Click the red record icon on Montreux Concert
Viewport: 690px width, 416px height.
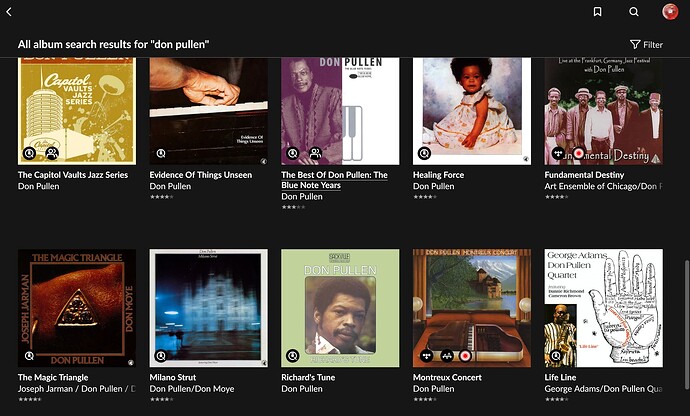tap(465, 355)
